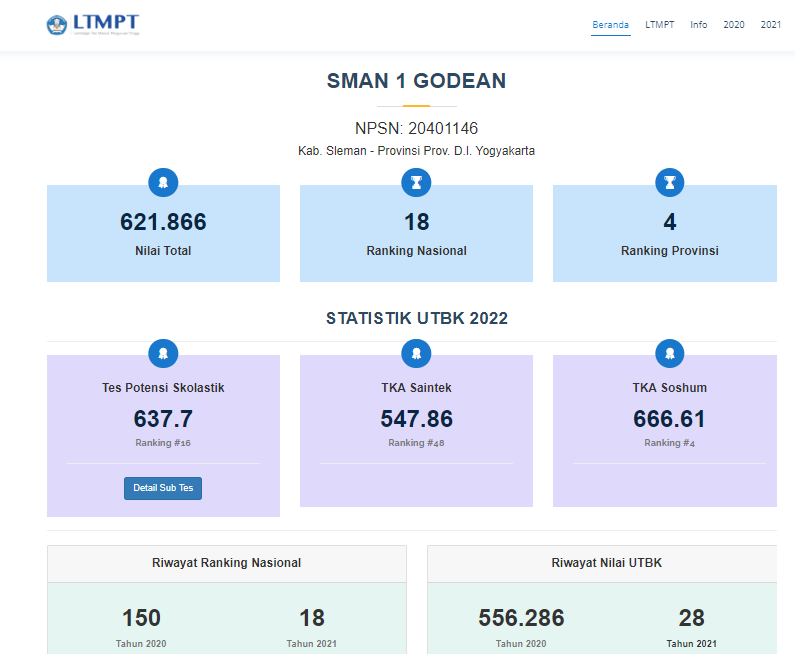Image resolution: width=795 pixels, height=654 pixels.
Task: Click Tahun 2021 under Riwayat Nilai UTBK
Action: coord(692,644)
